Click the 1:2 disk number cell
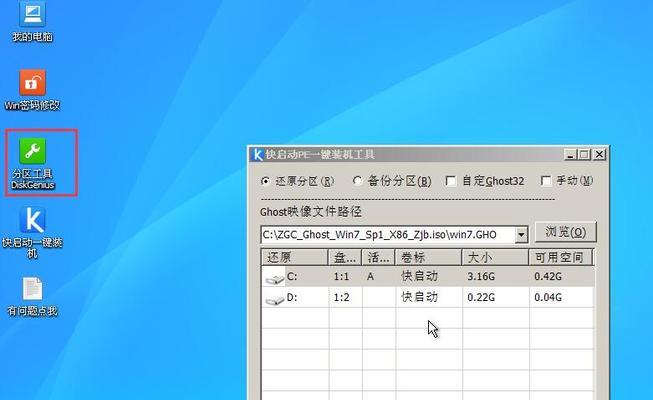 pyautogui.click(x=341, y=298)
